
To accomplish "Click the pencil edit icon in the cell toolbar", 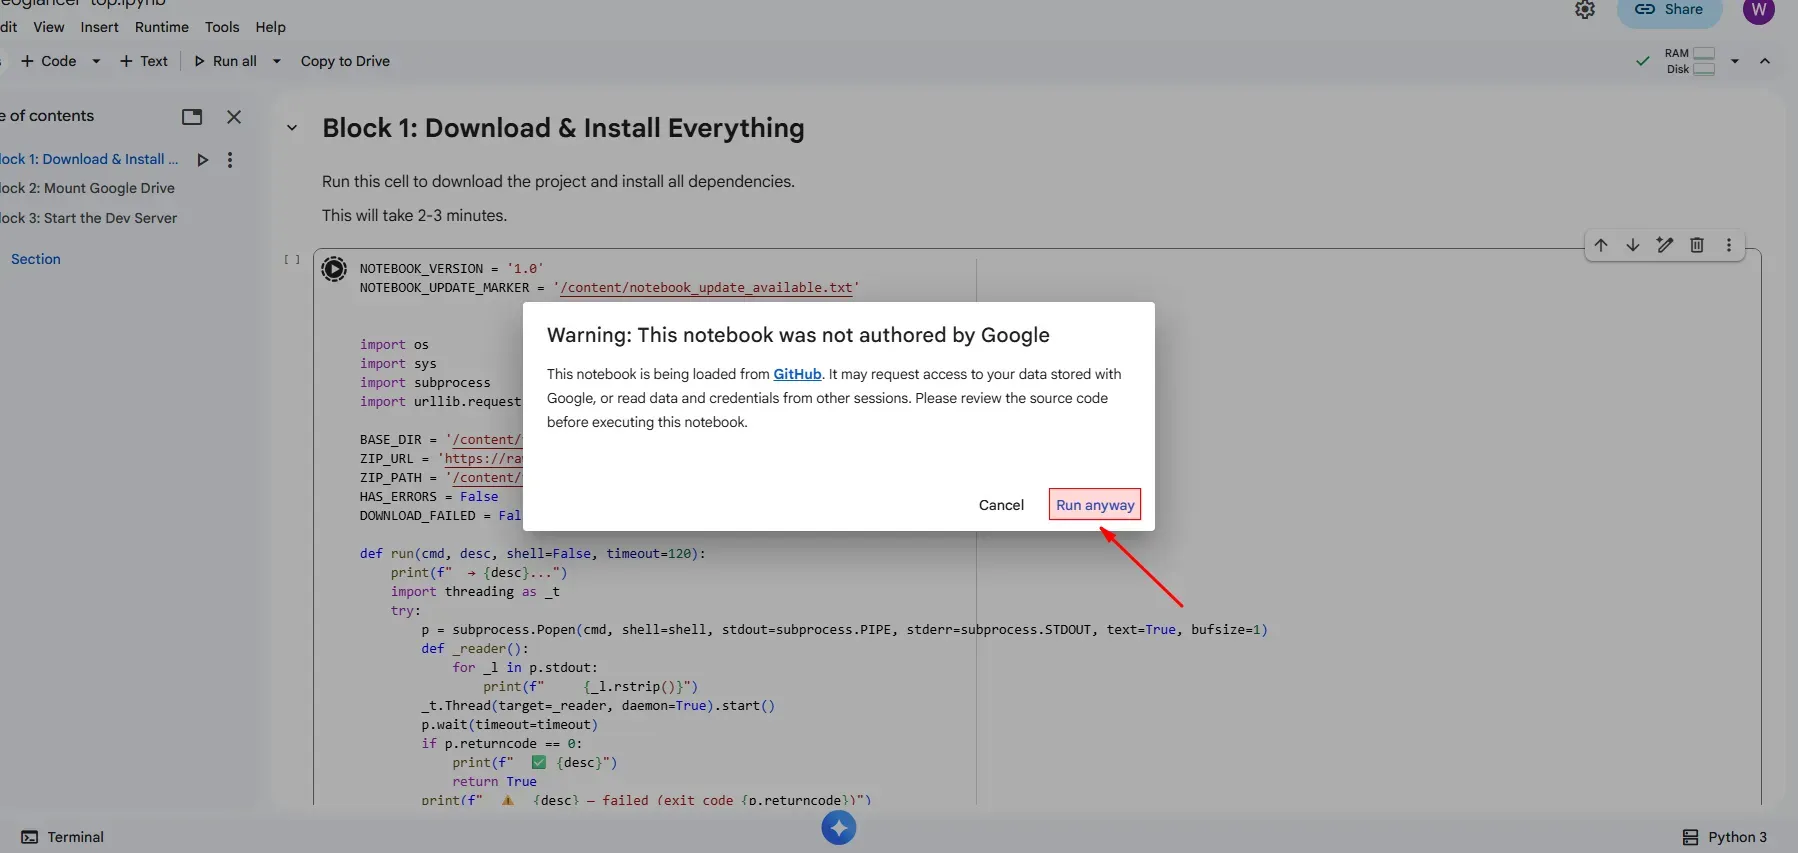I will point(1665,245).
